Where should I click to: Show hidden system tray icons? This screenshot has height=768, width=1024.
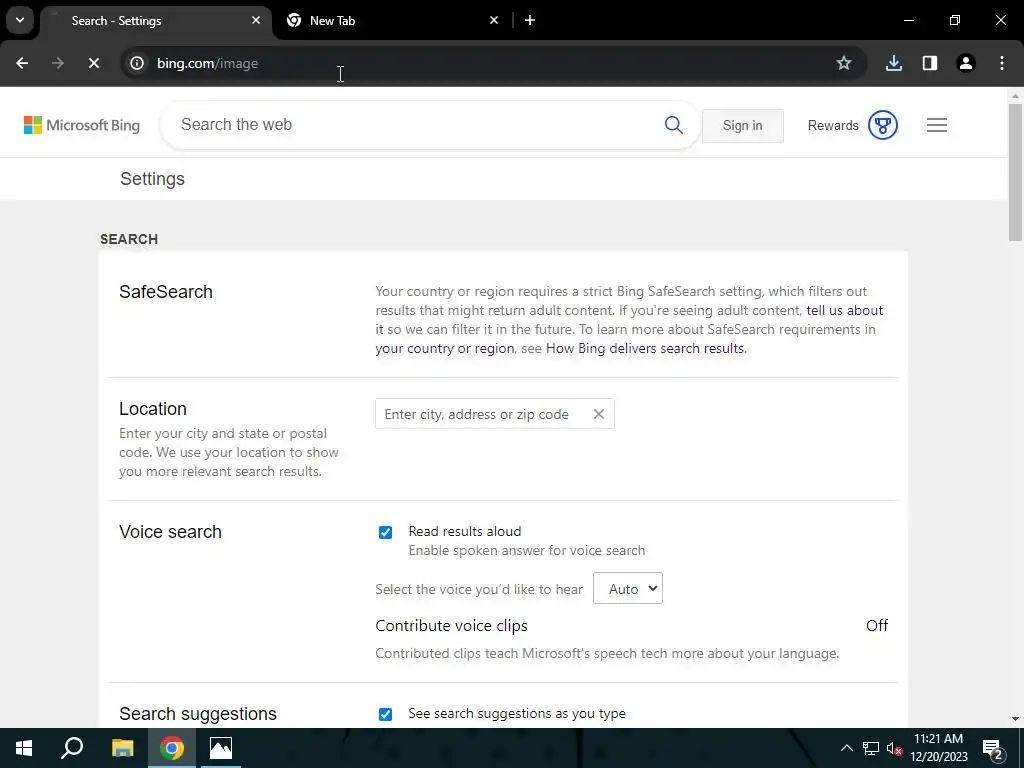846,748
